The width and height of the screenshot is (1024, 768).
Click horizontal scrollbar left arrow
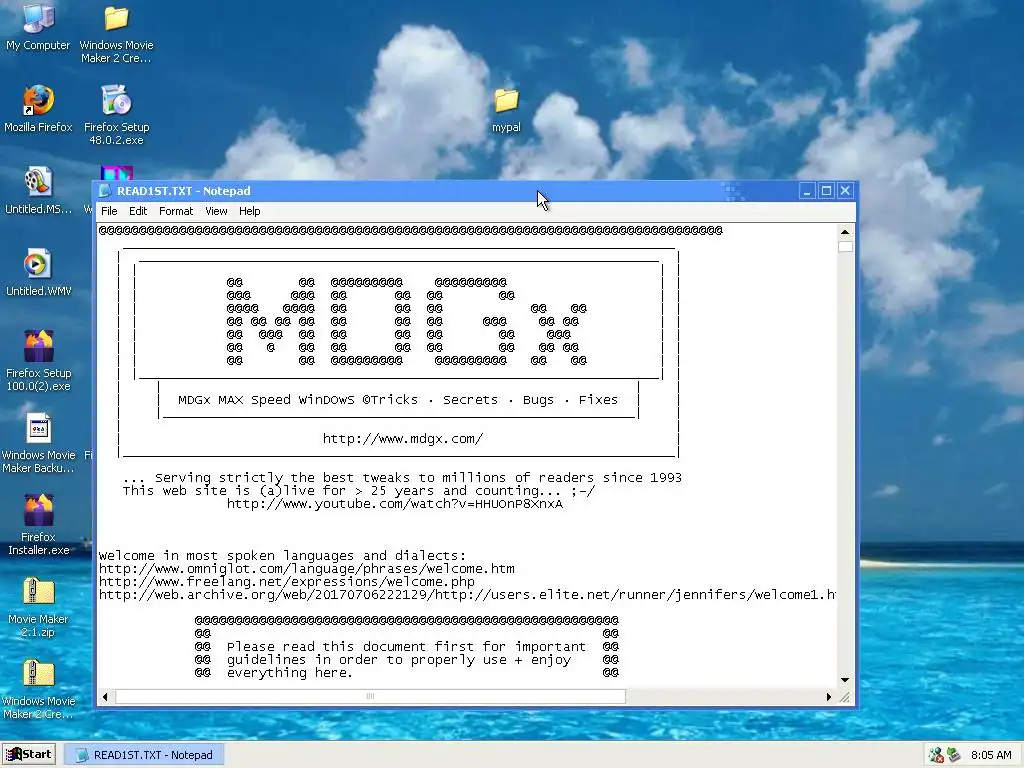tap(105, 697)
